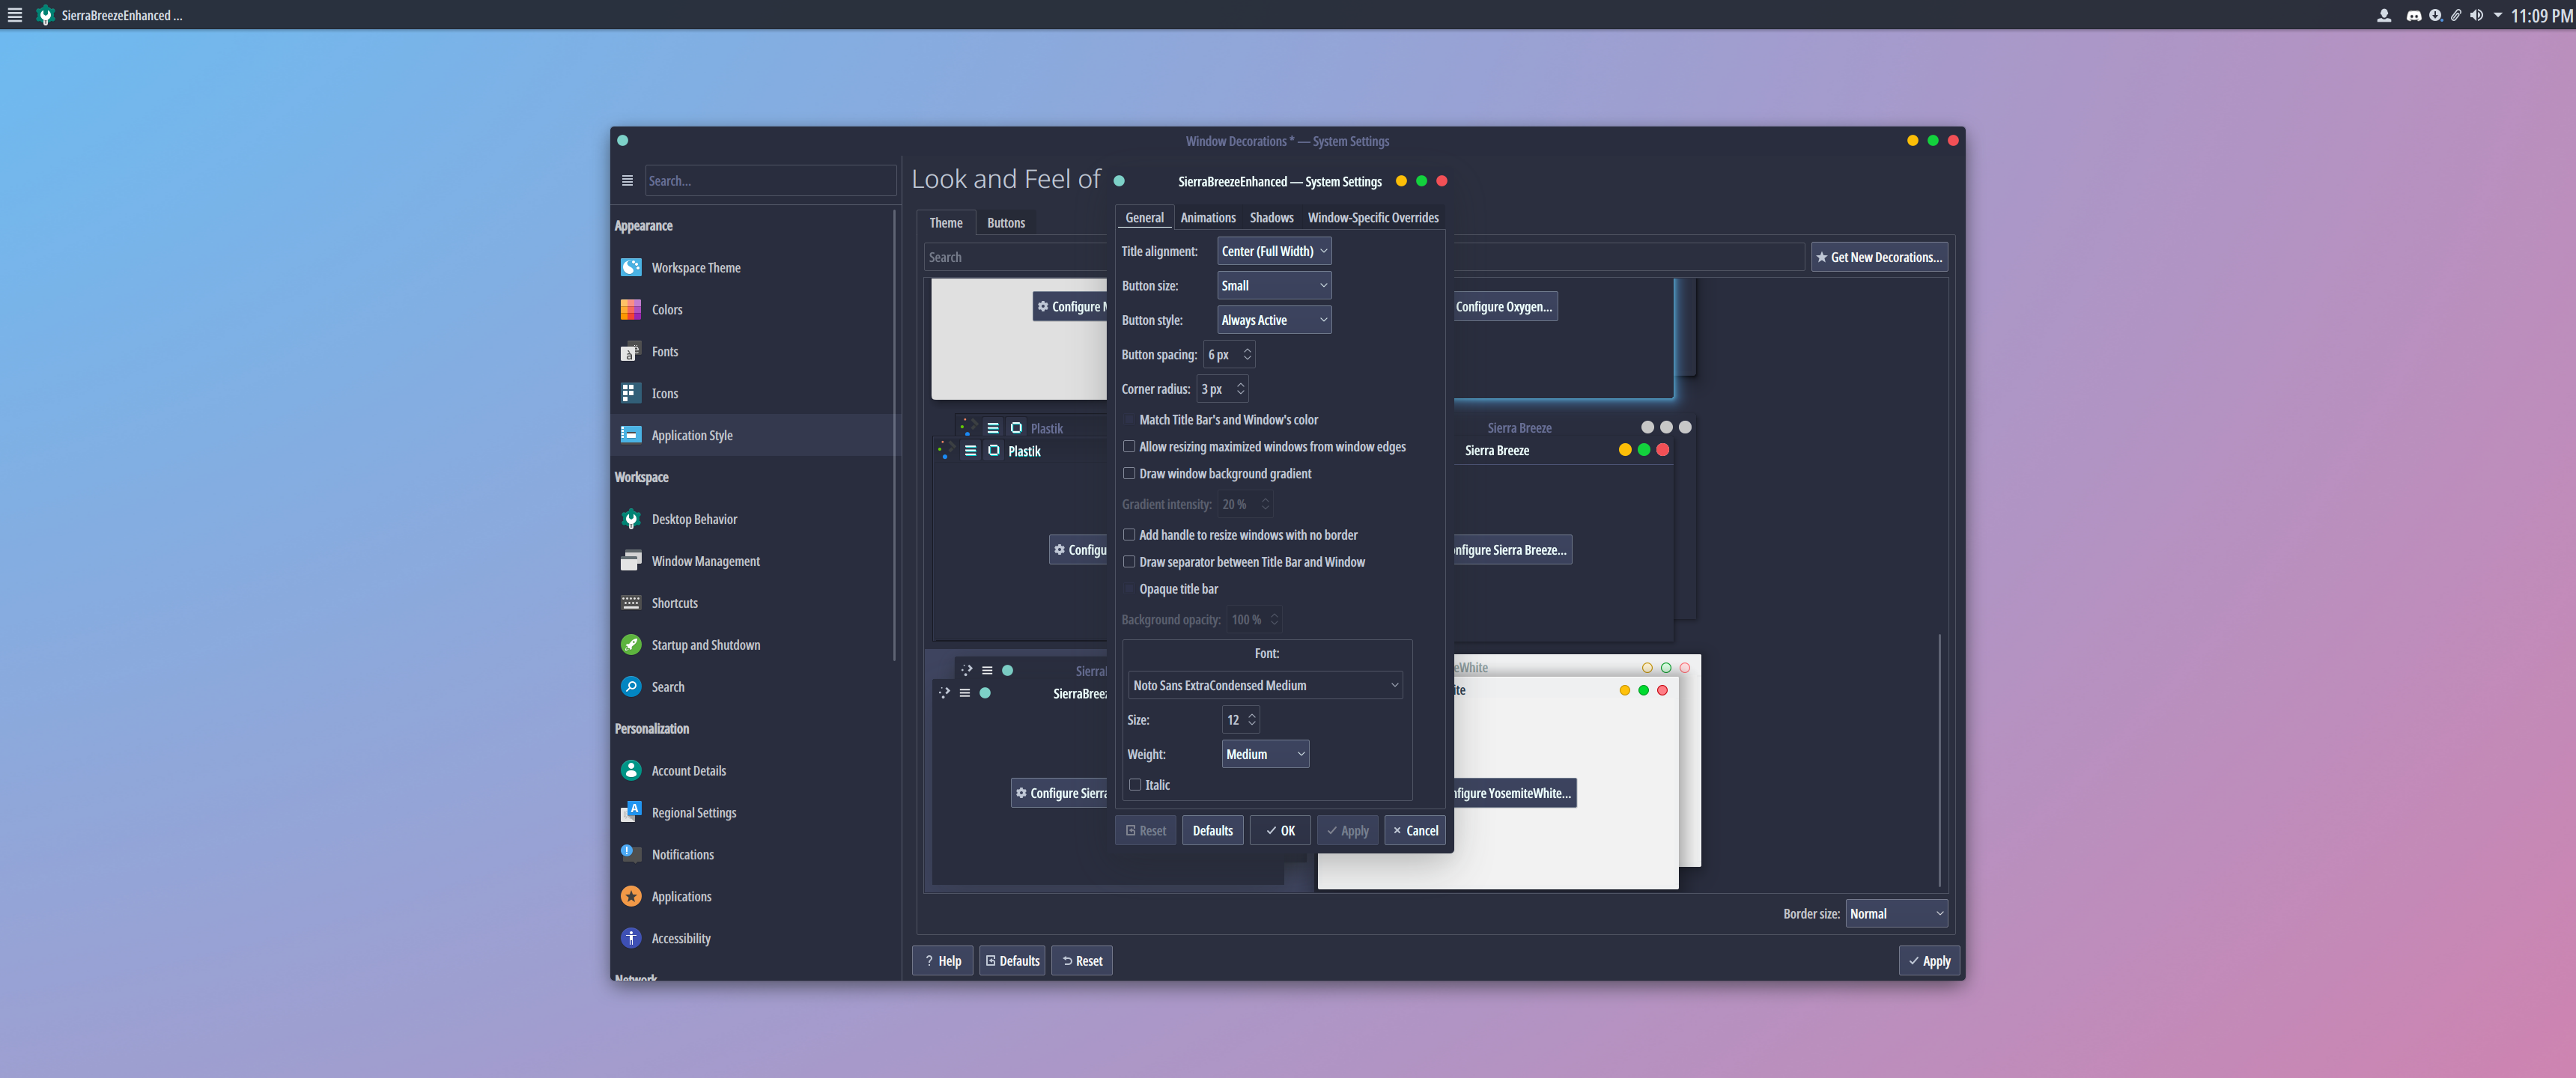Image resolution: width=2576 pixels, height=1078 pixels.
Task: Open the font Weight dropdown
Action: pos(1265,754)
